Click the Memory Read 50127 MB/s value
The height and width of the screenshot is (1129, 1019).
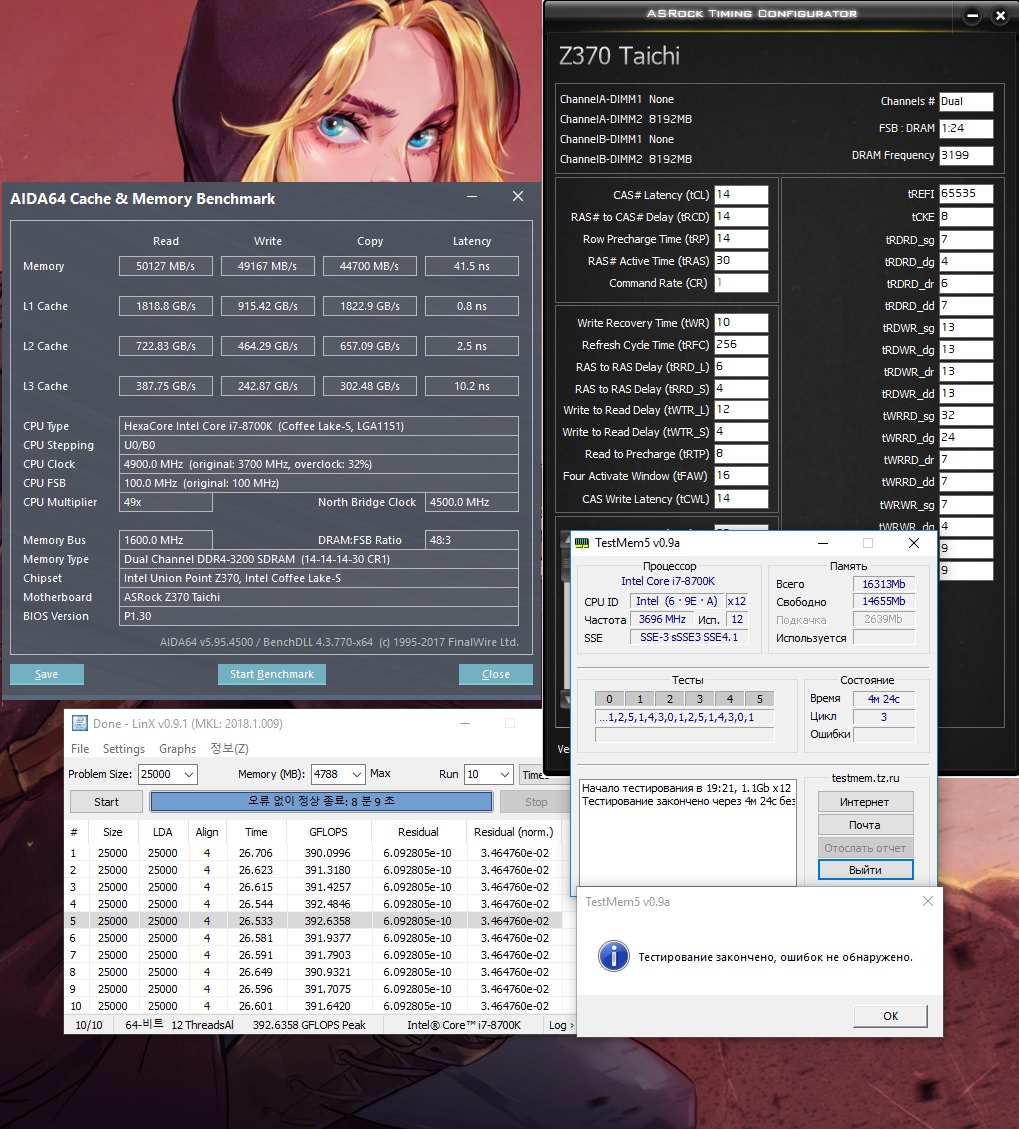(166, 266)
